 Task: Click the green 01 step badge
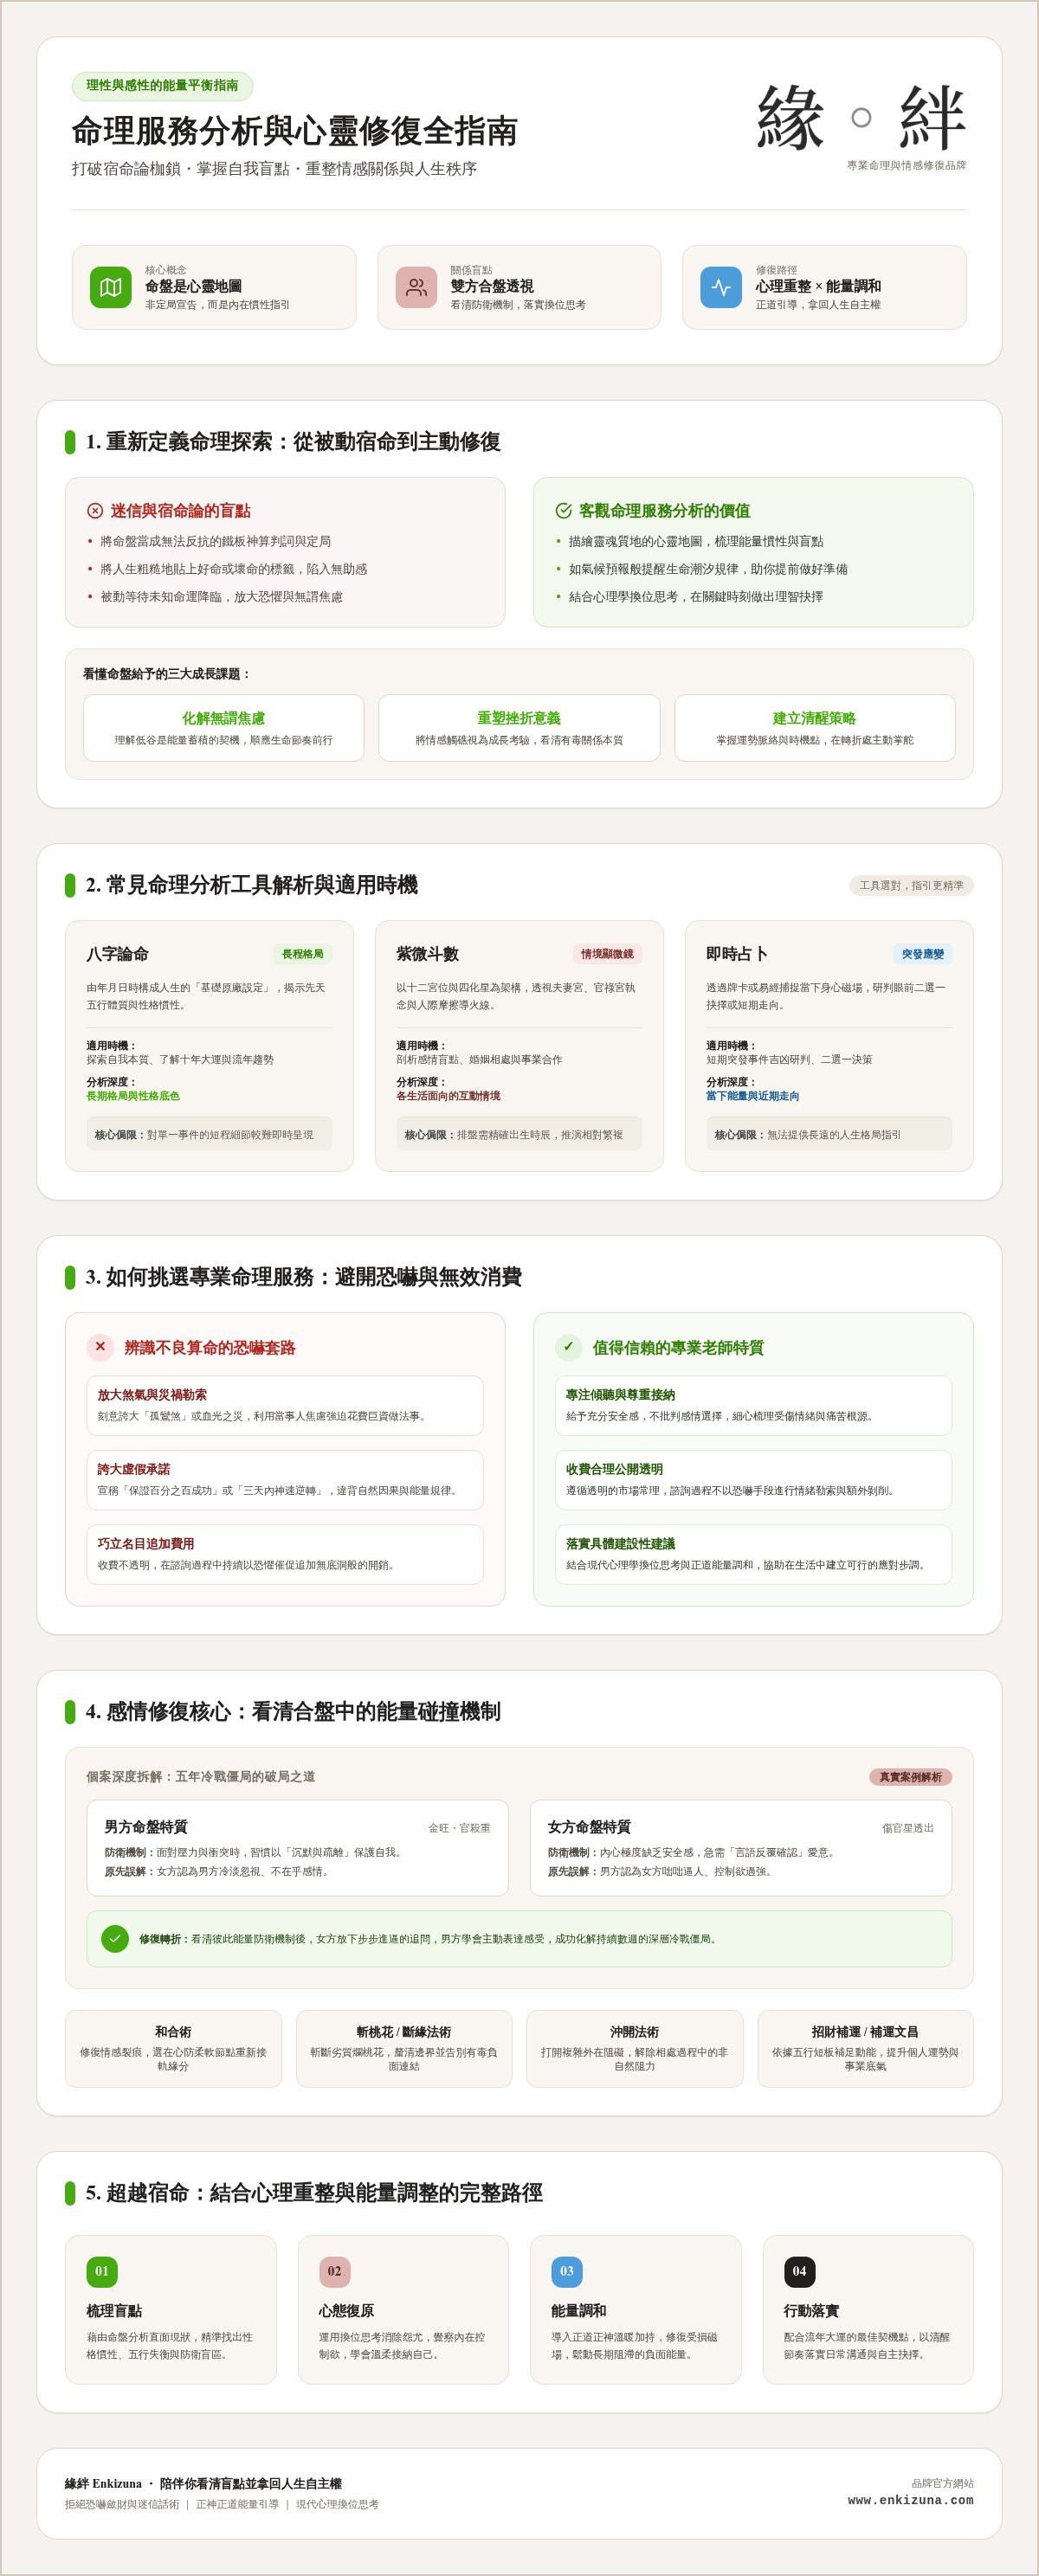click(x=102, y=2272)
